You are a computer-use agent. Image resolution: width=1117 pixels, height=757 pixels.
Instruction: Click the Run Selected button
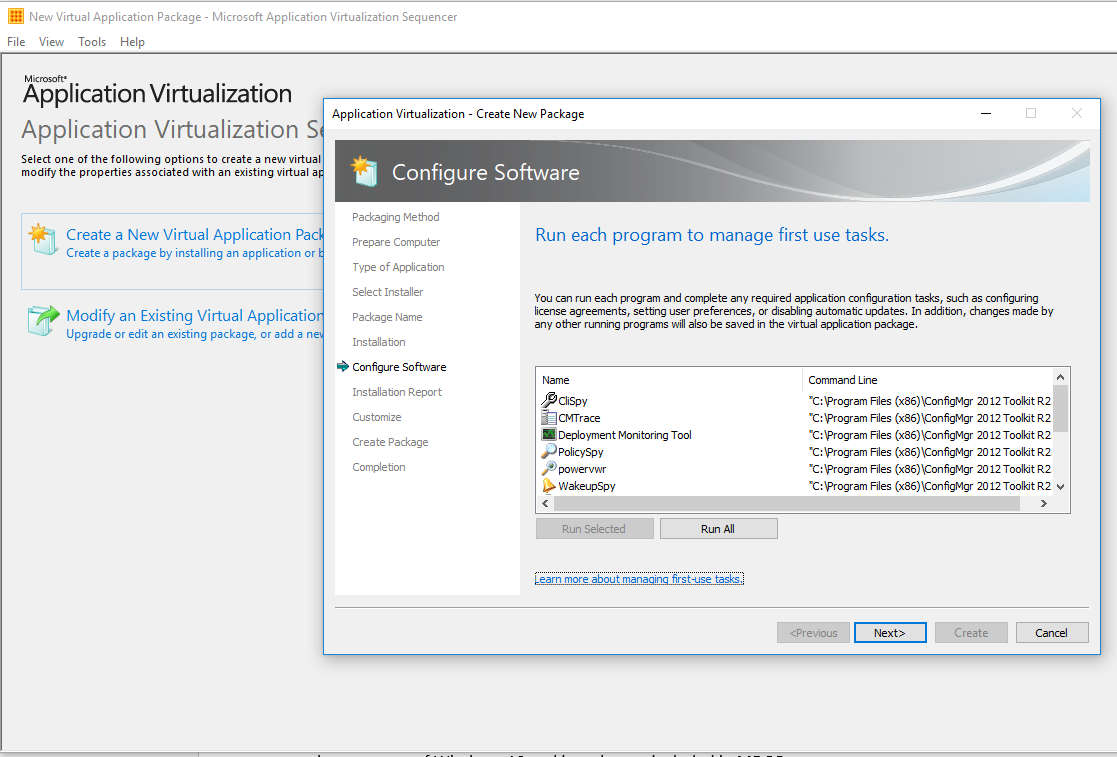(x=594, y=528)
